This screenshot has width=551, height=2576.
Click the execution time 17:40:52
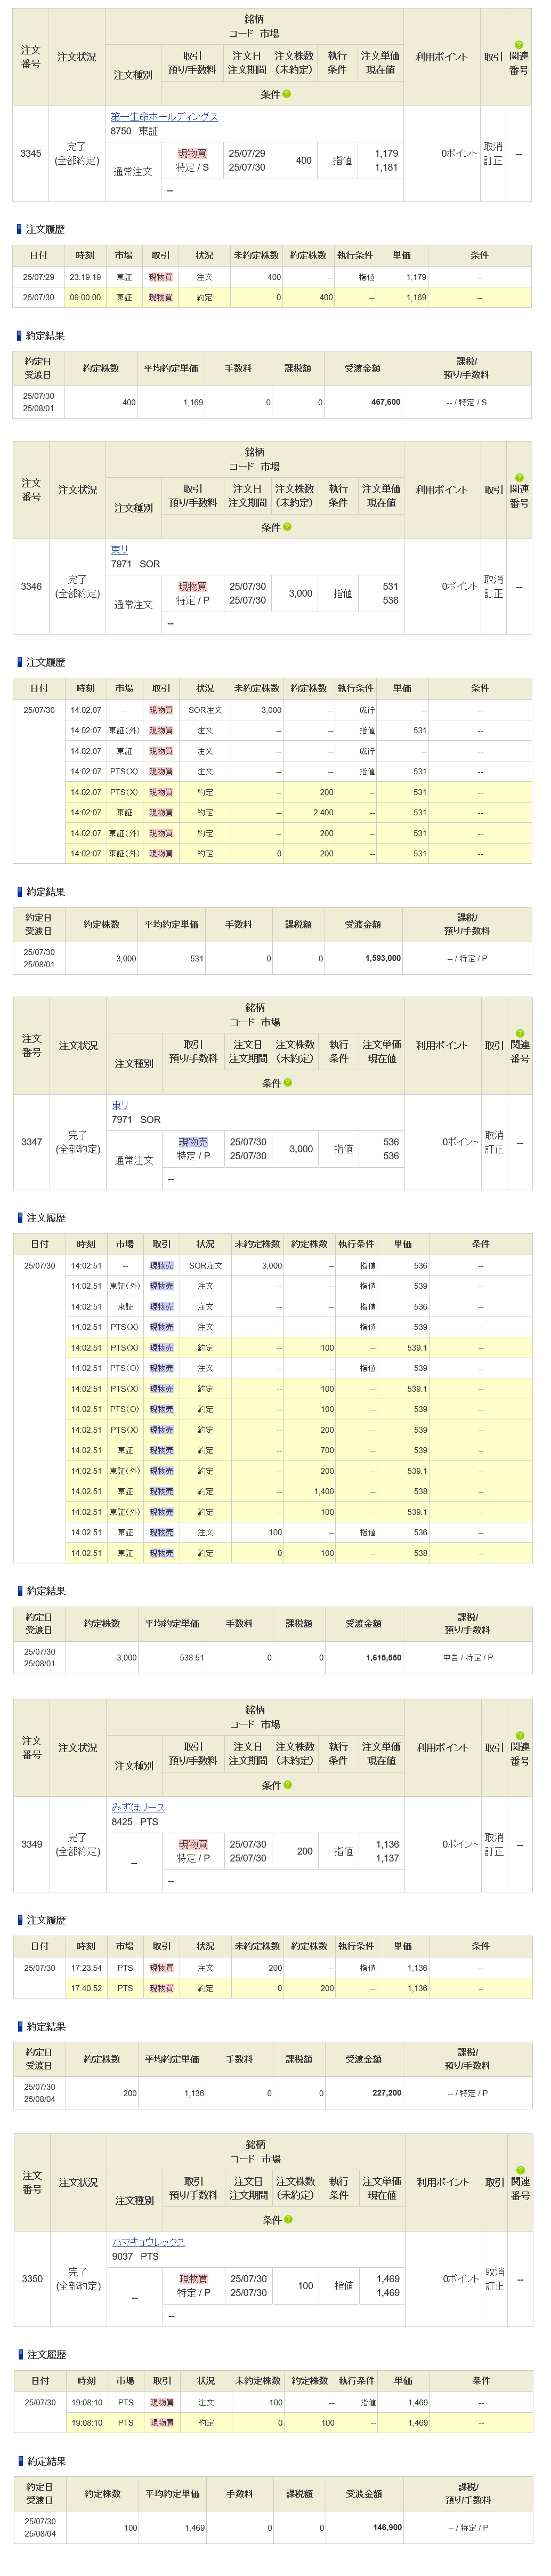(86, 1988)
